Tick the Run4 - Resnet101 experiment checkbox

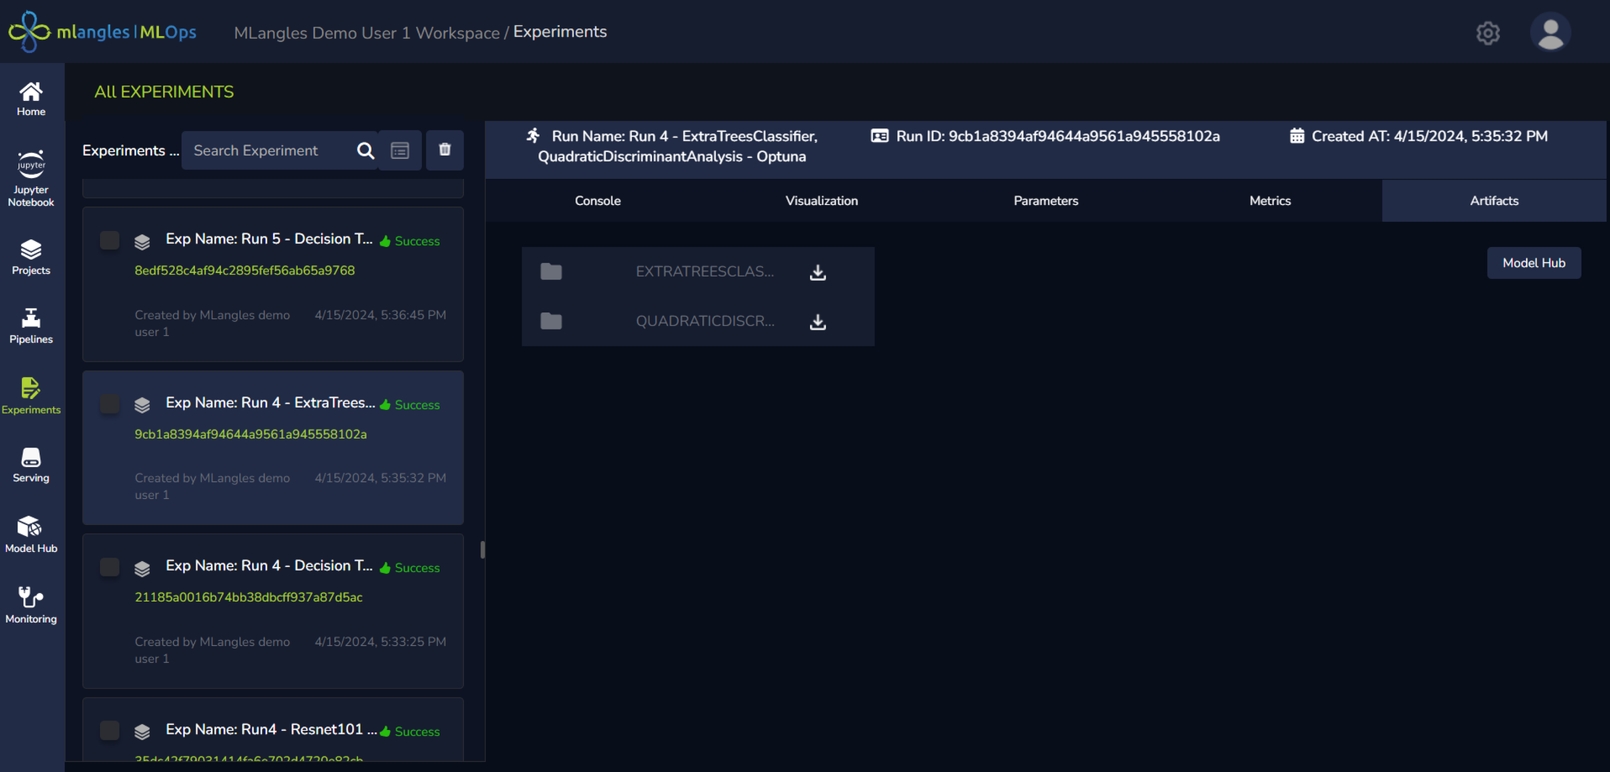point(110,731)
